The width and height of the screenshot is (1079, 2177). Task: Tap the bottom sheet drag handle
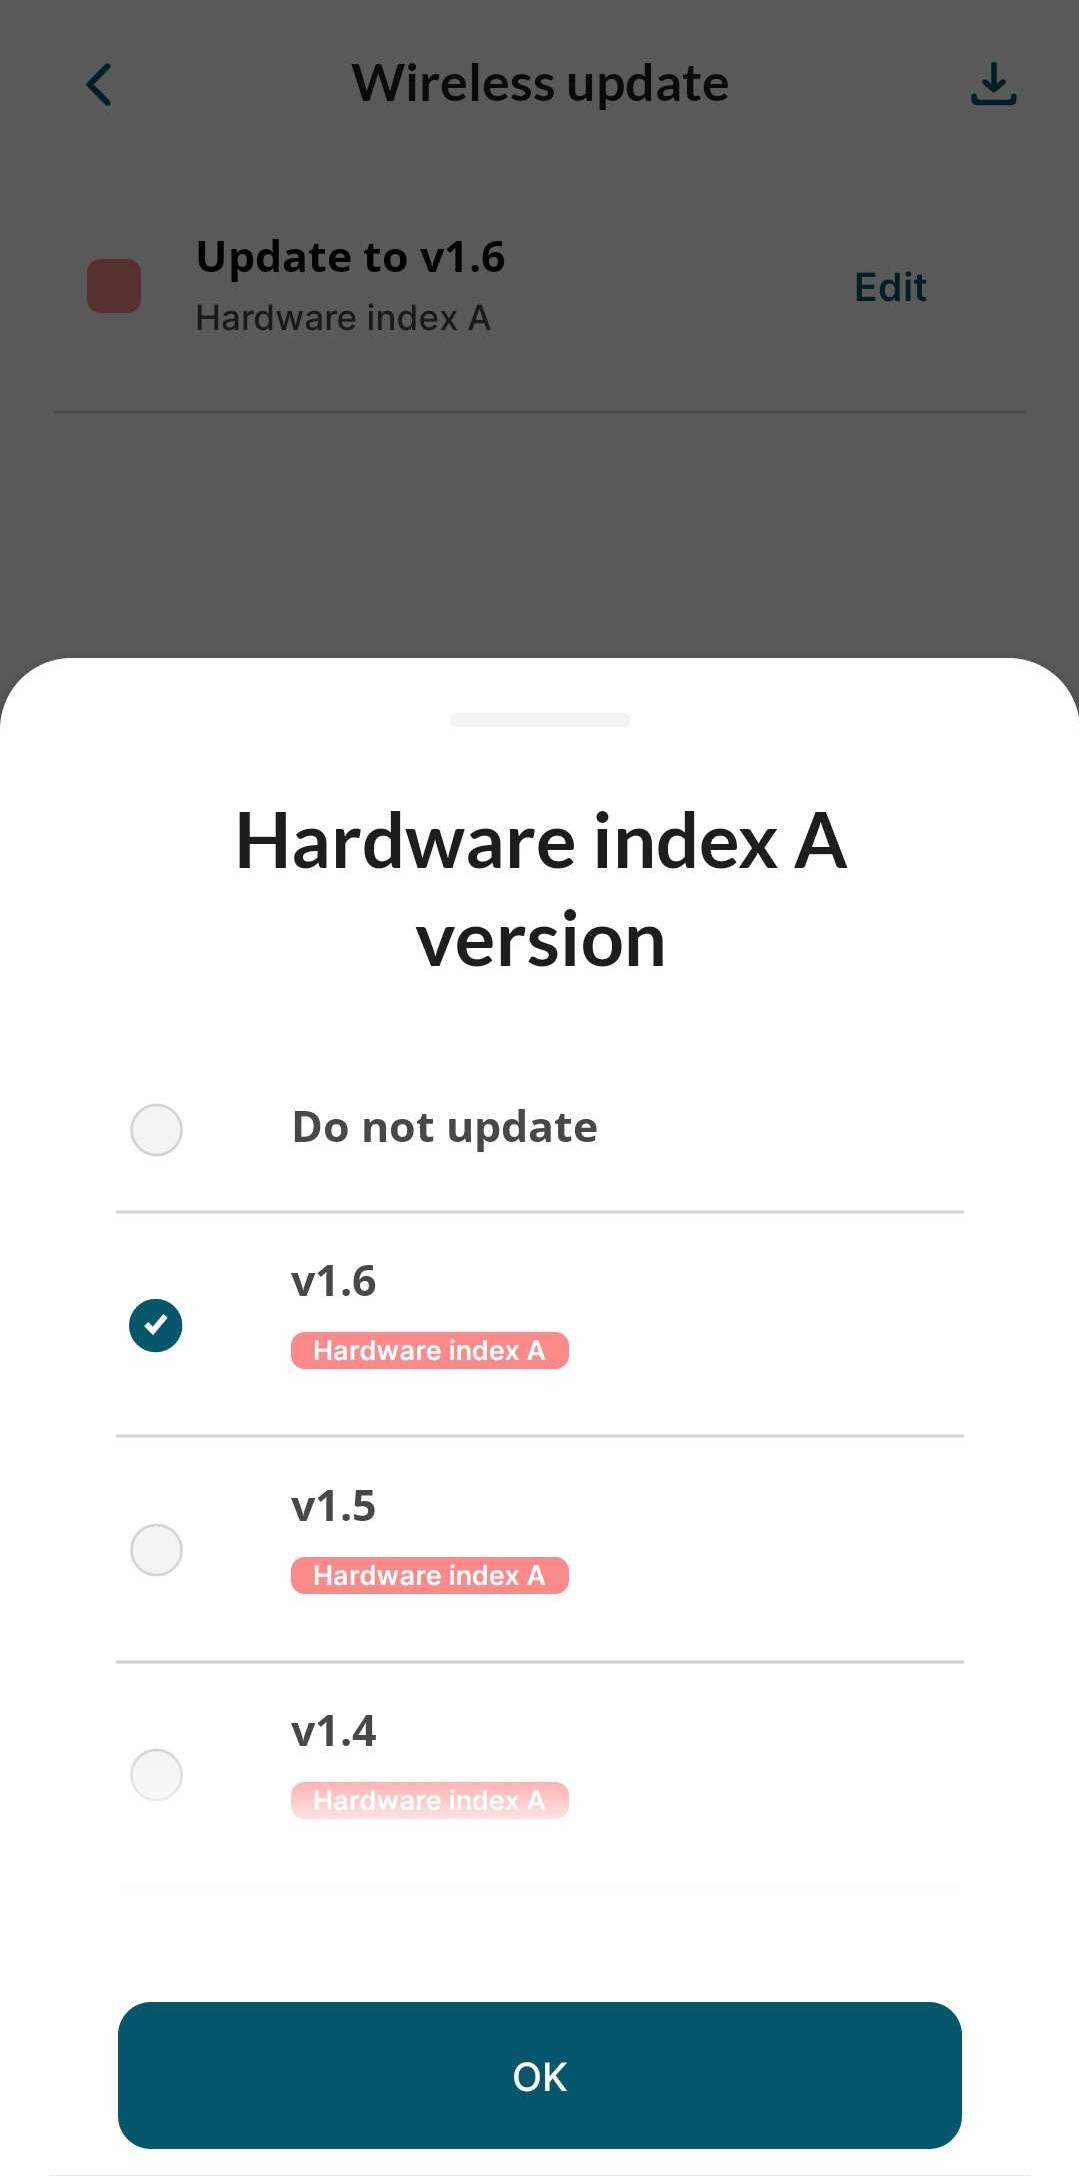540,720
